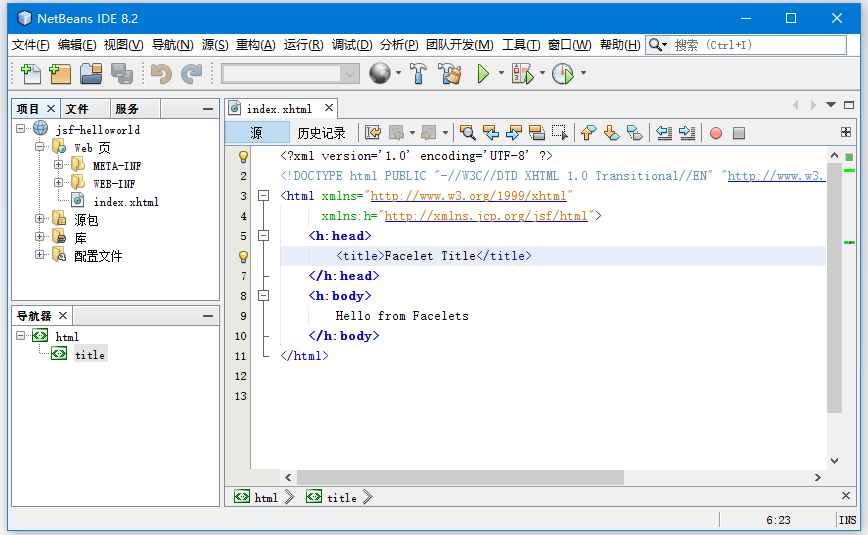Click the Find Selection magnifier icon in editor toolbar
Viewport: 868px width, 535px height.
pyautogui.click(x=467, y=133)
